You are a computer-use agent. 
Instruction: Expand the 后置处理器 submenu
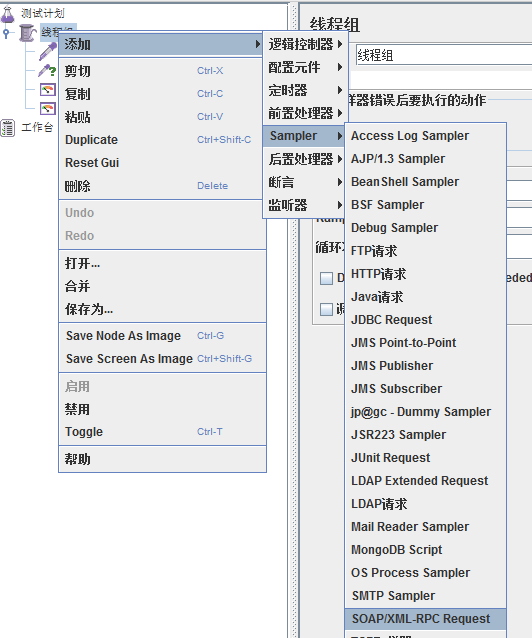point(305,159)
